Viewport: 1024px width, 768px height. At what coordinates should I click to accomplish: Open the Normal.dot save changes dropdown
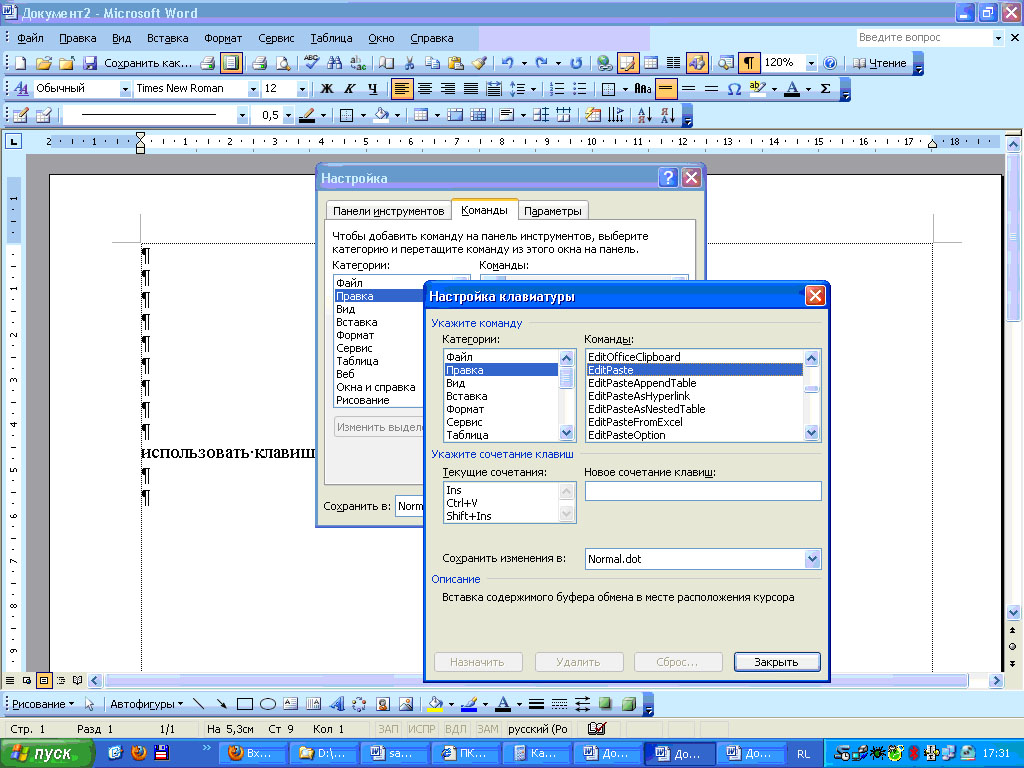[812, 559]
